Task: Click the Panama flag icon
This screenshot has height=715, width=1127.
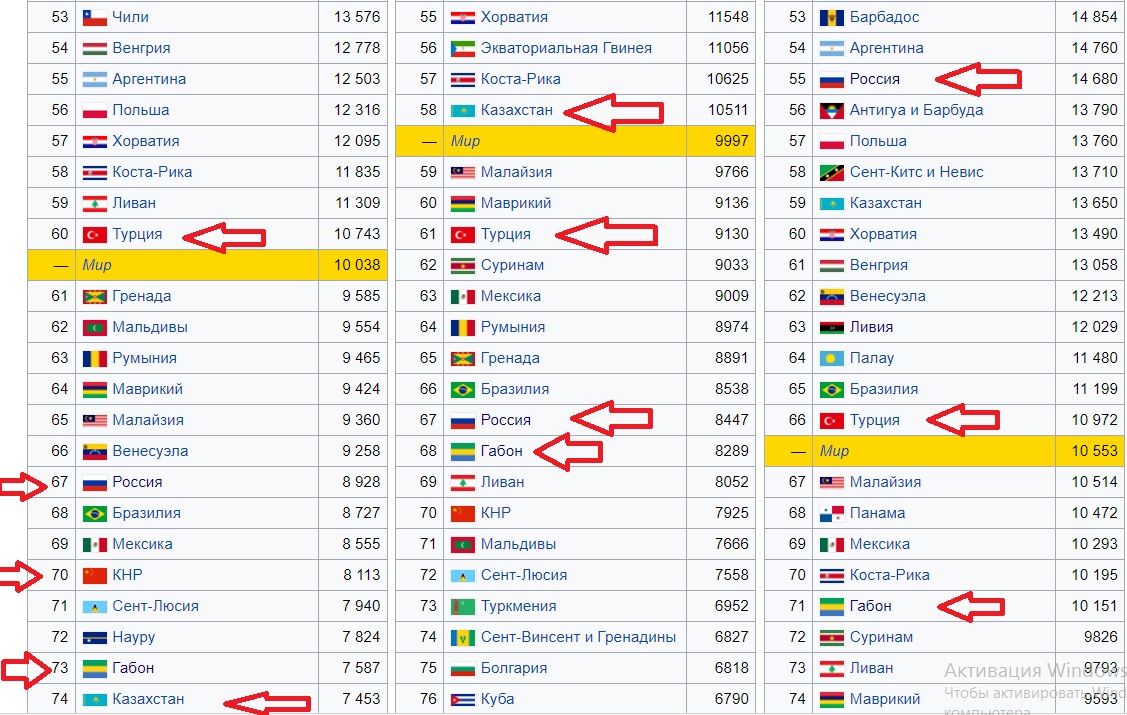Action: (832, 514)
